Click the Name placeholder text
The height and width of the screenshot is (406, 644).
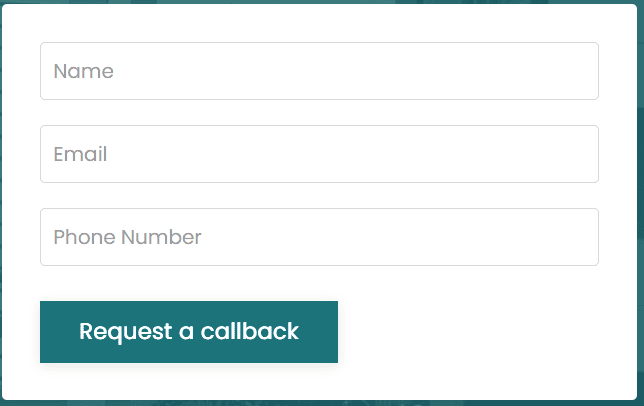[83, 71]
